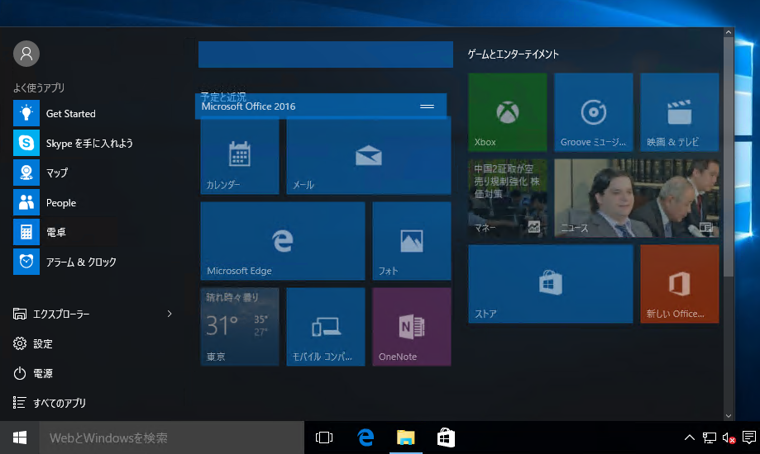Open Task View from the taskbar
Screen dimensions: 760x454
click(x=324, y=438)
